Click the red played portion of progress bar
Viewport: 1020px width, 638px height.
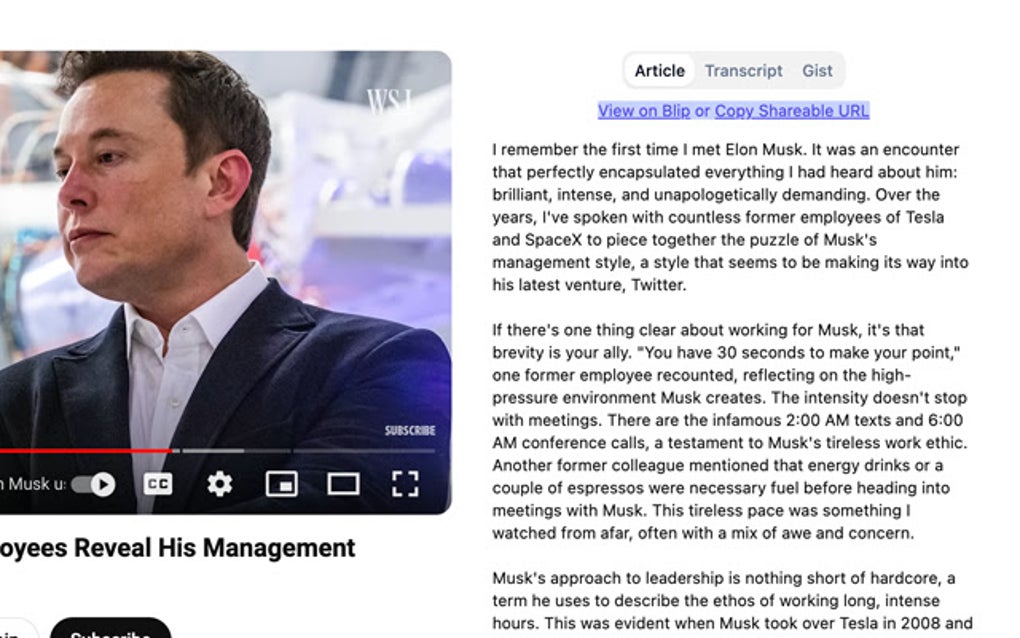pyautogui.click(x=85, y=450)
